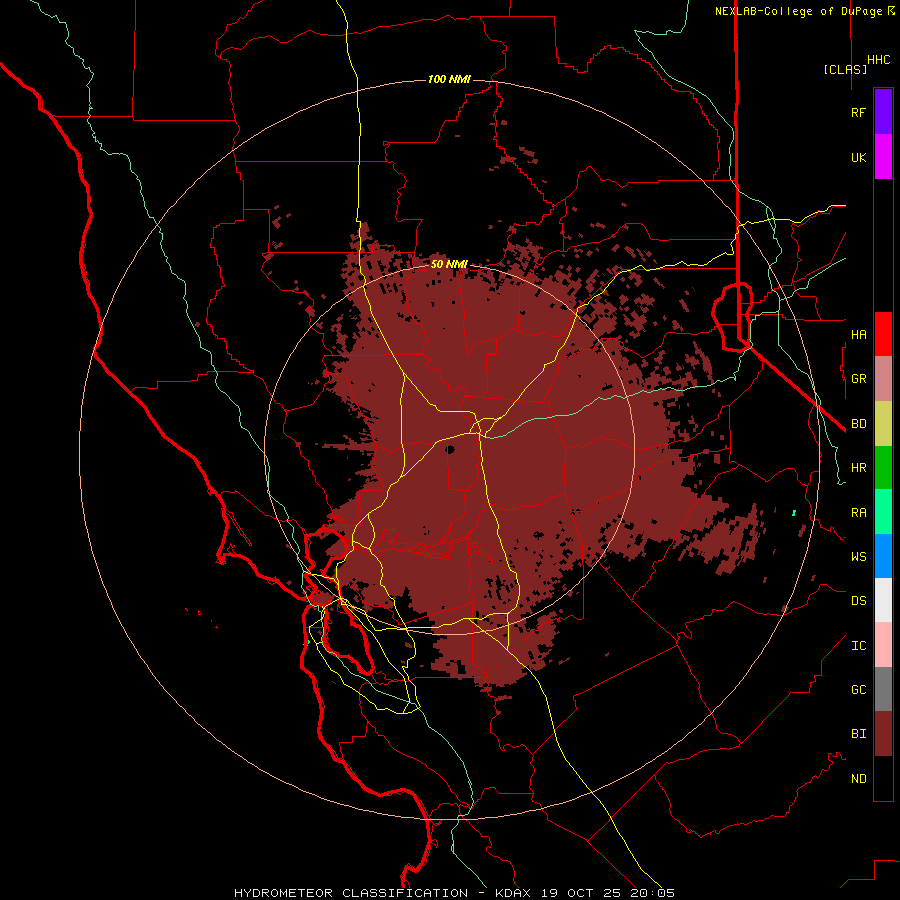Click the 20:05 time stamp
This screenshot has height=900, width=900.
(x=651, y=893)
